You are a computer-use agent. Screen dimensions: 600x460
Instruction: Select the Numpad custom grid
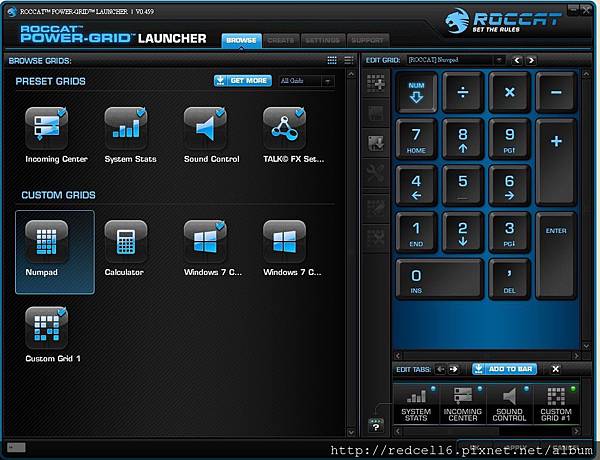click(x=55, y=252)
